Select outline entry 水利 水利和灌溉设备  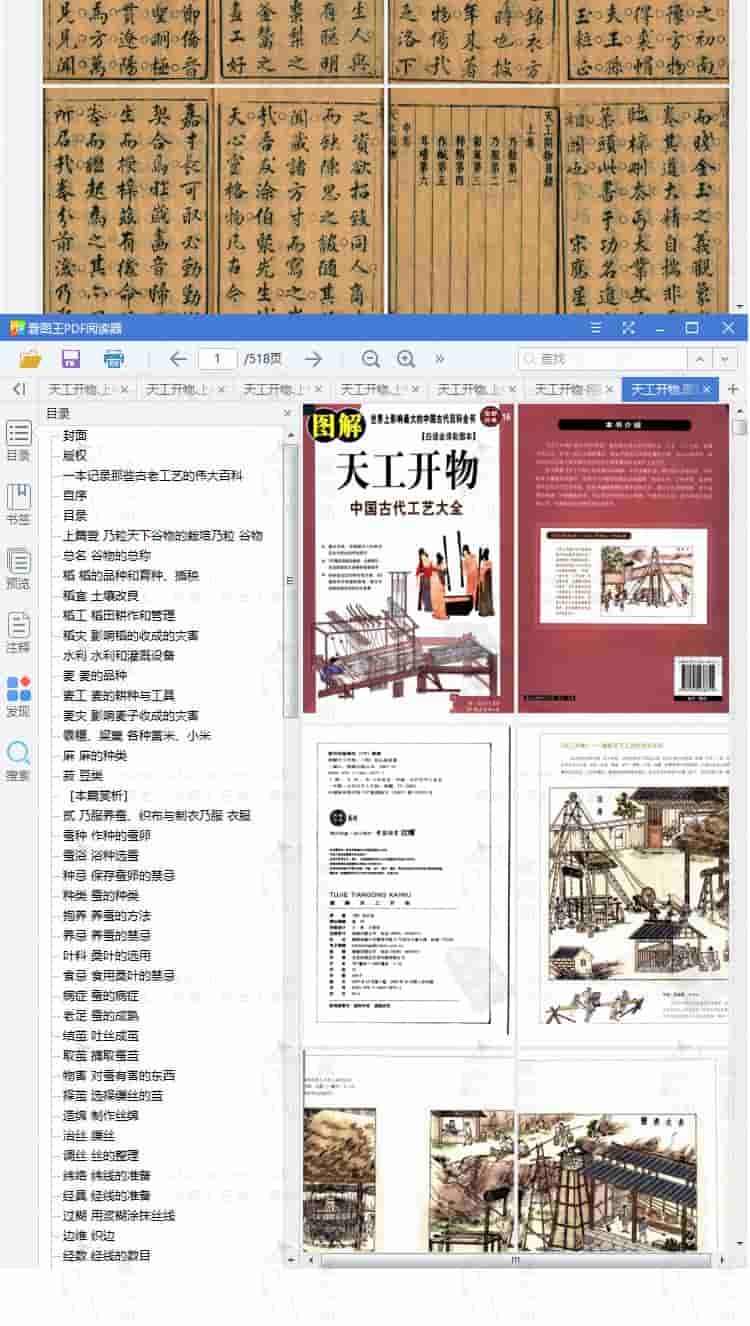click(x=119, y=655)
